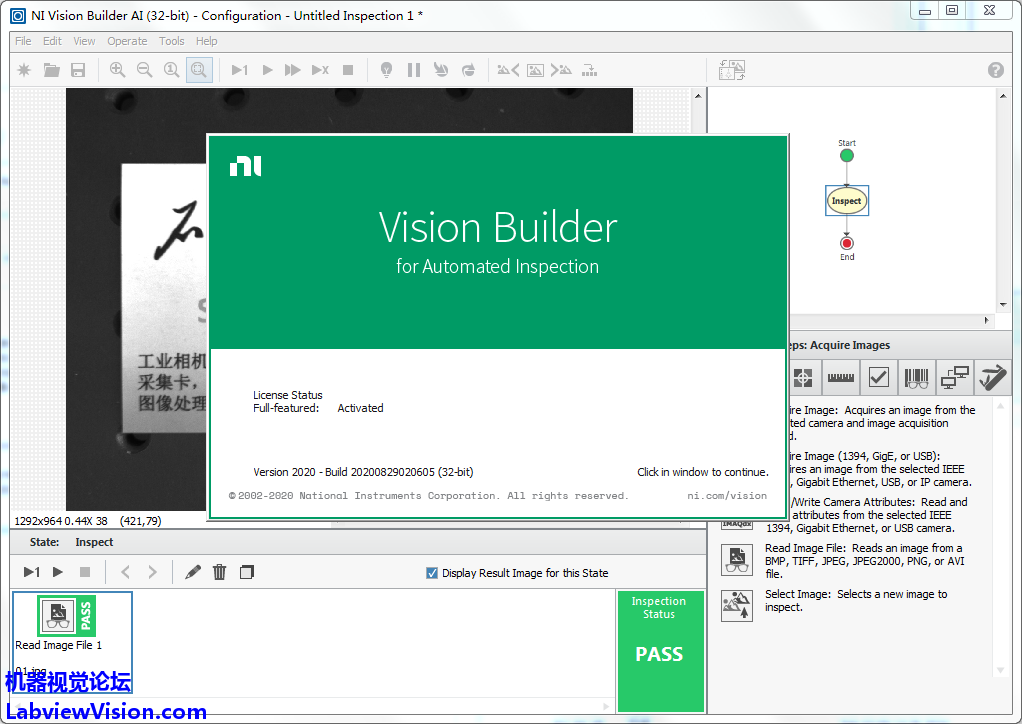Screen dimensions: 1022x724
Task: Play the state continuously in state toolbar
Action: (57, 572)
